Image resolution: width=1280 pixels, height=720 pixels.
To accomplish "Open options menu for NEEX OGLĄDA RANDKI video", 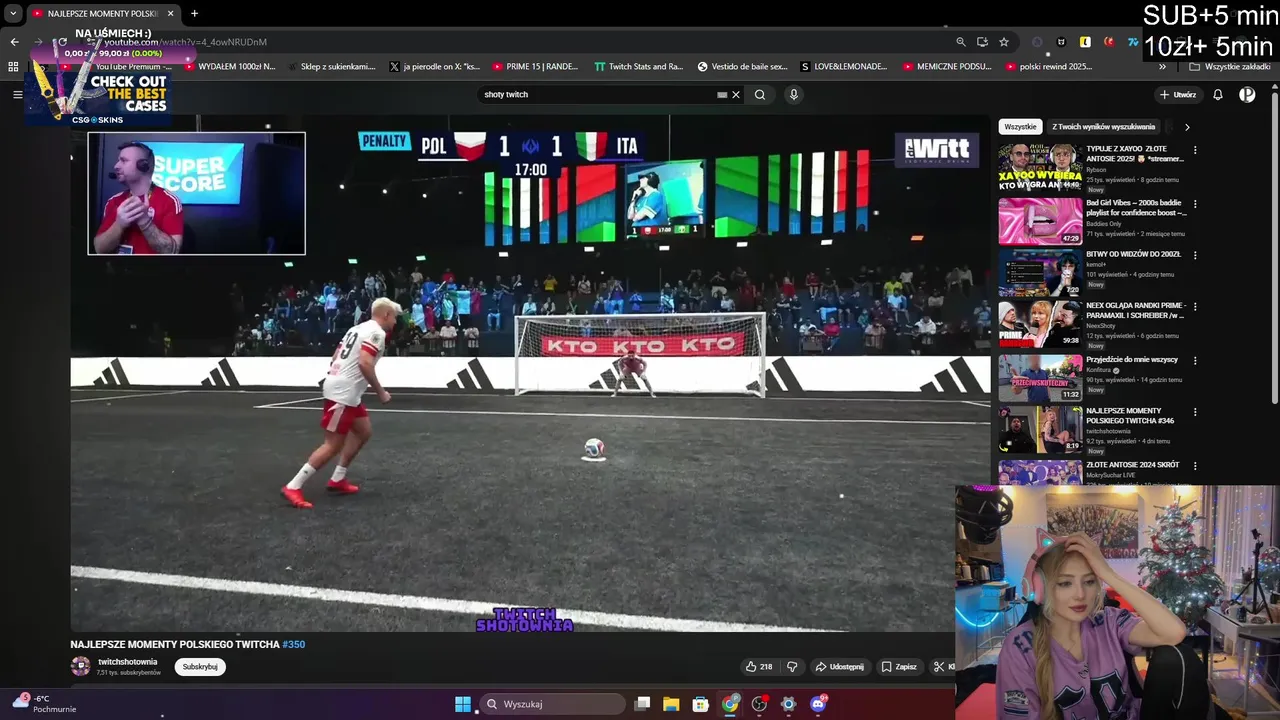I will click(x=1195, y=307).
